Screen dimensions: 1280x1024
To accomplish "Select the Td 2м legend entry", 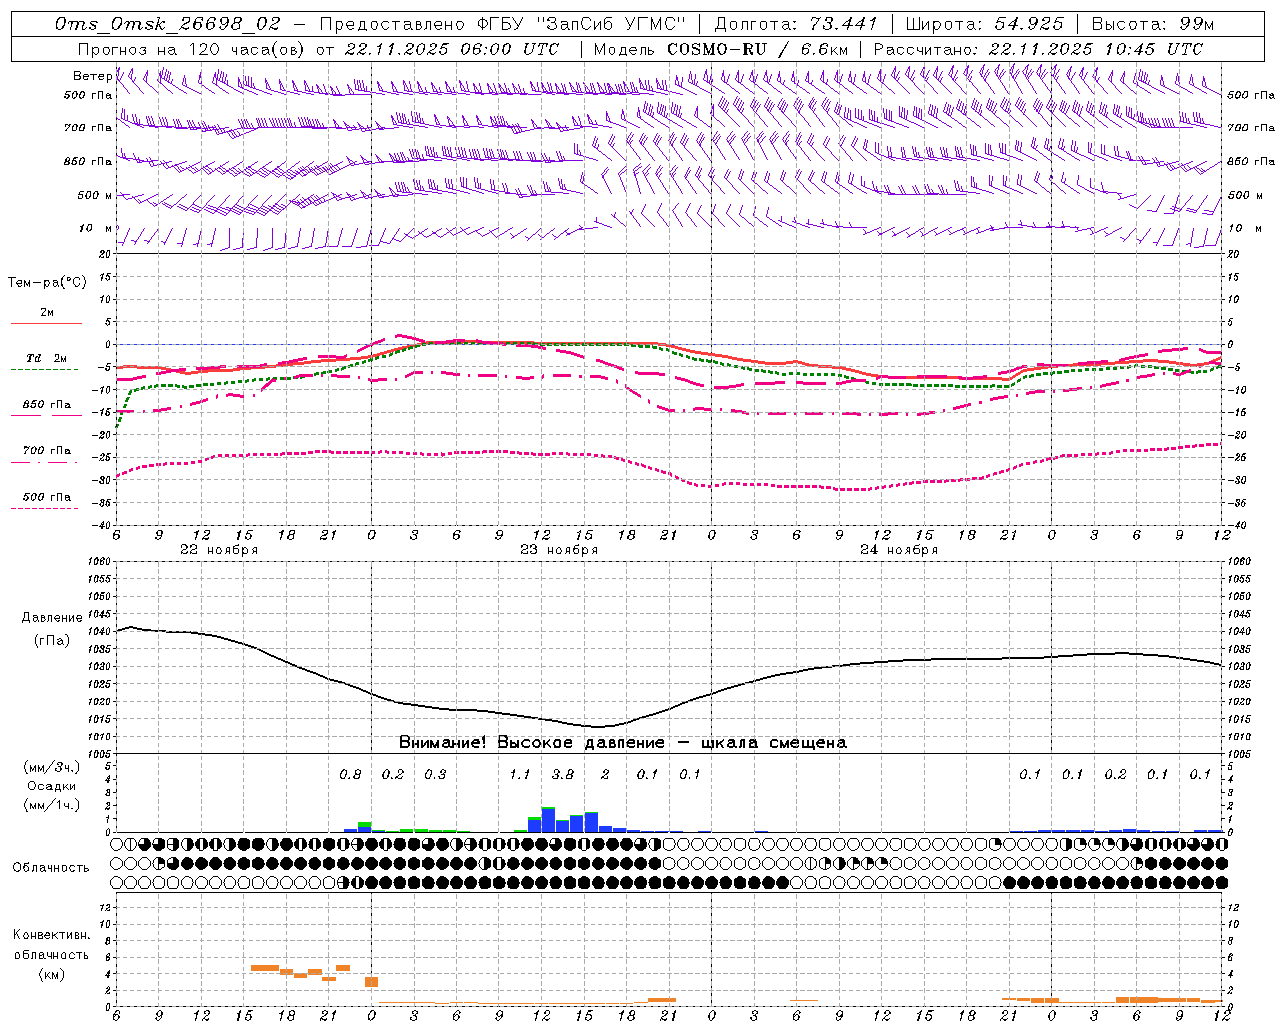I will 47,358.
